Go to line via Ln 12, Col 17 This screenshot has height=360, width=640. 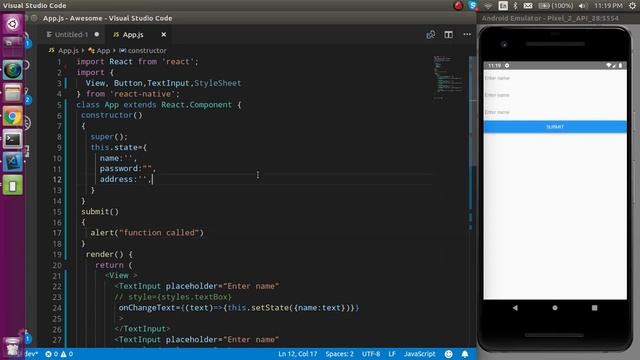(x=298, y=354)
